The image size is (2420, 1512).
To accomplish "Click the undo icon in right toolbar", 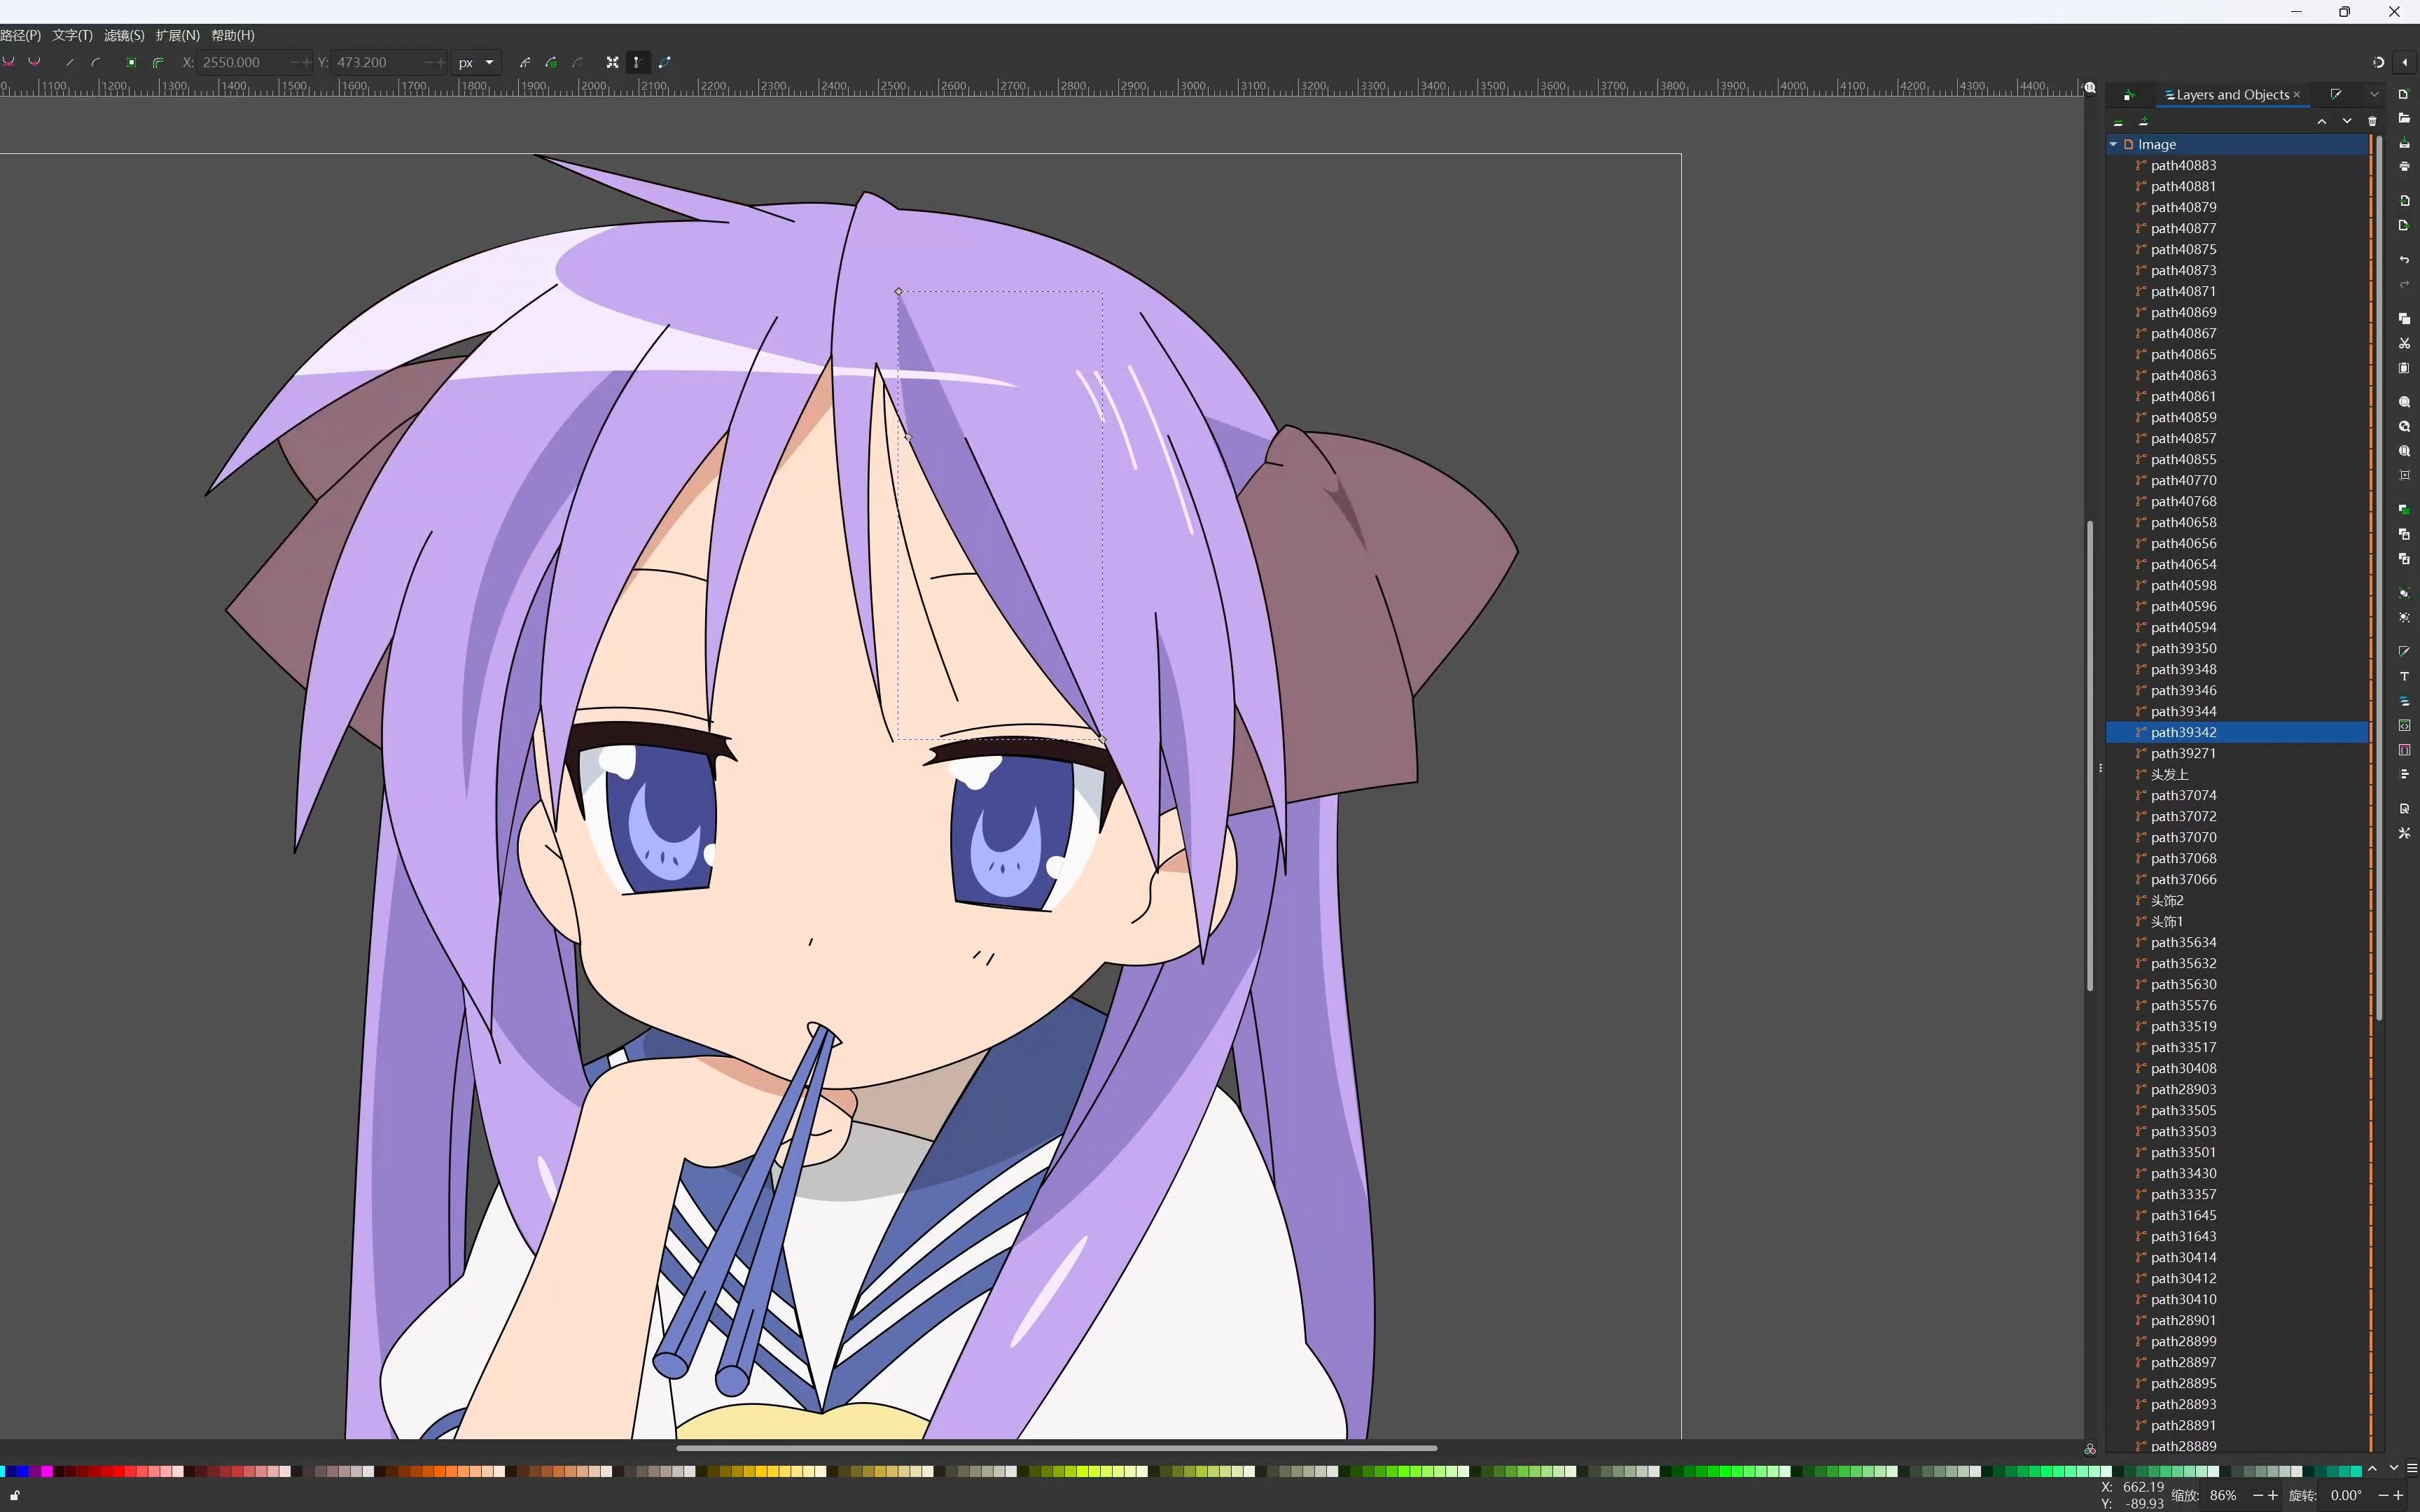I will point(2404,260).
